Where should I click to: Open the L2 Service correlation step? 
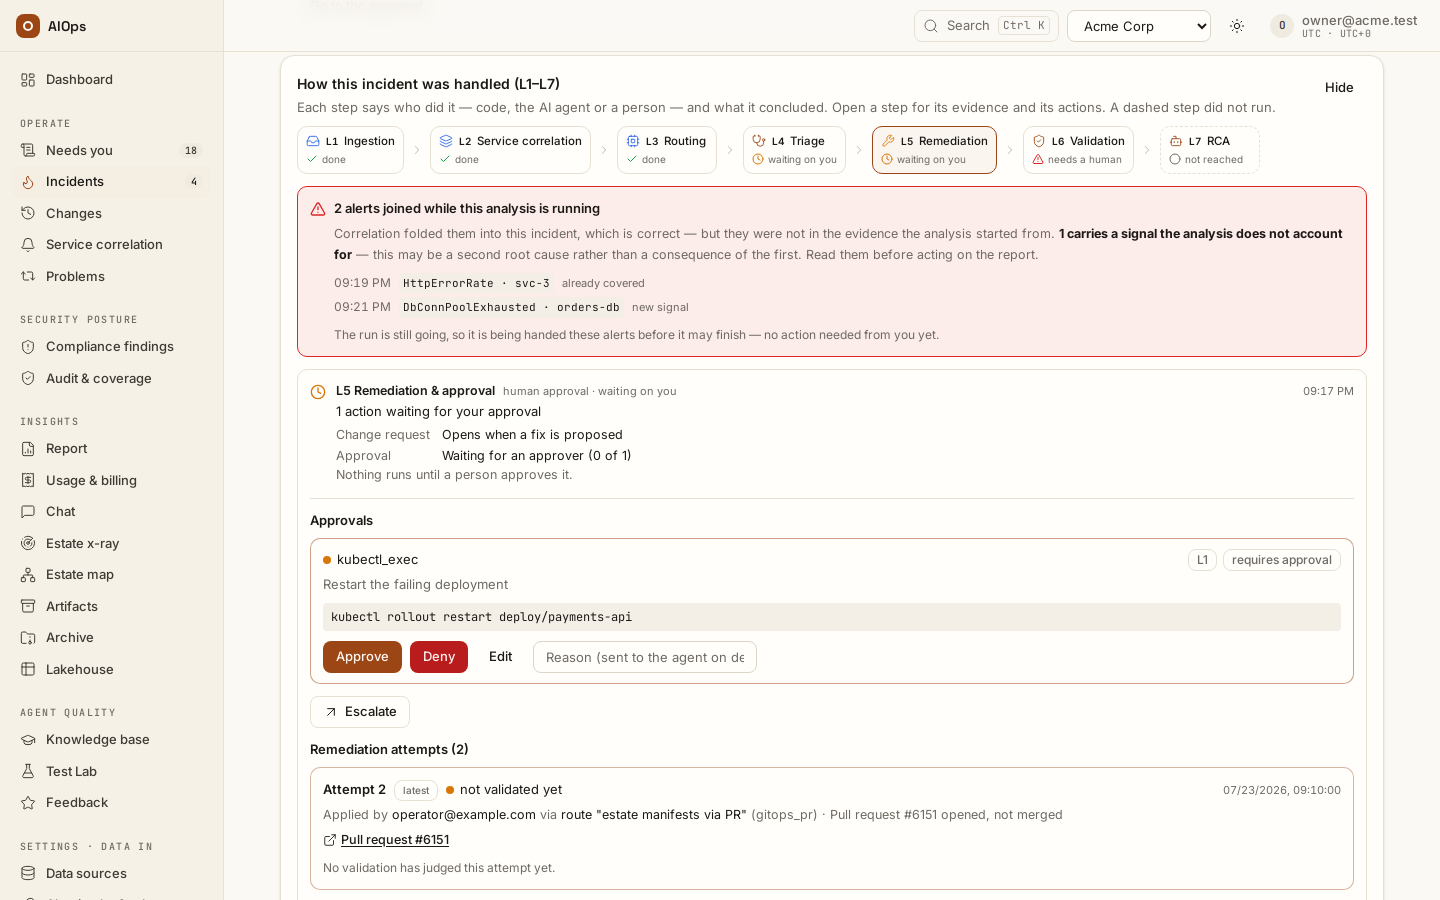(510, 150)
